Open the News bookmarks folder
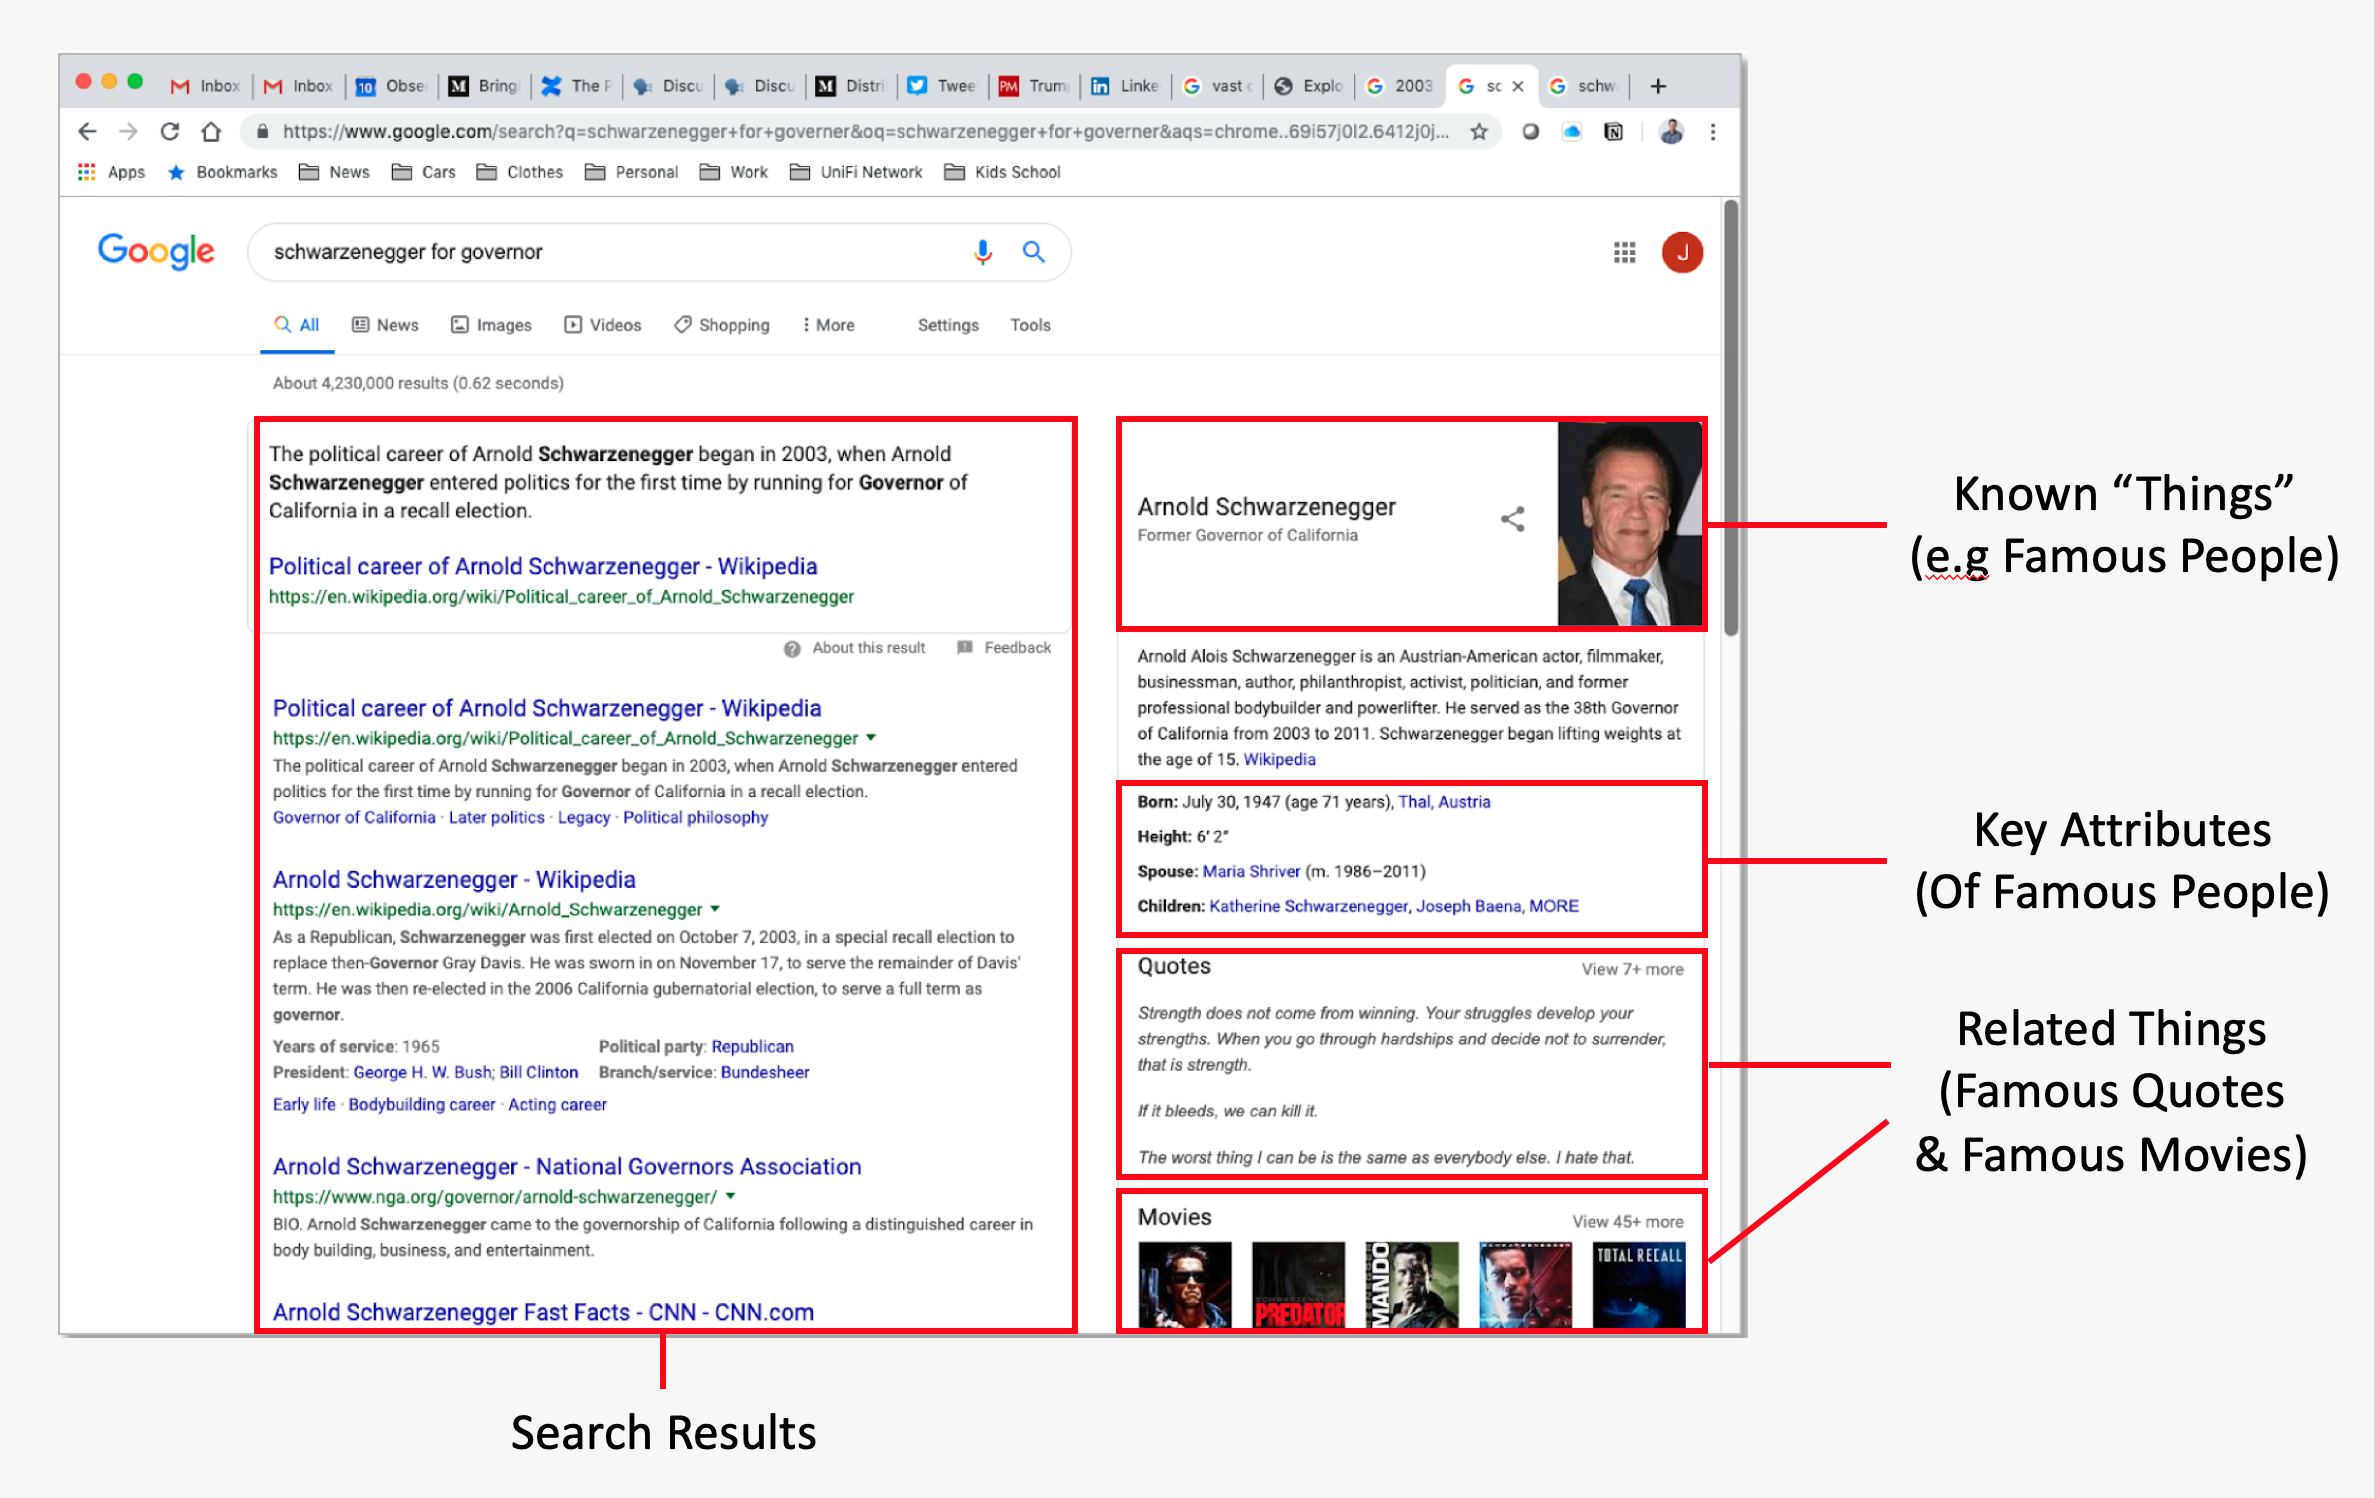The width and height of the screenshot is (2376, 1498). [x=335, y=172]
